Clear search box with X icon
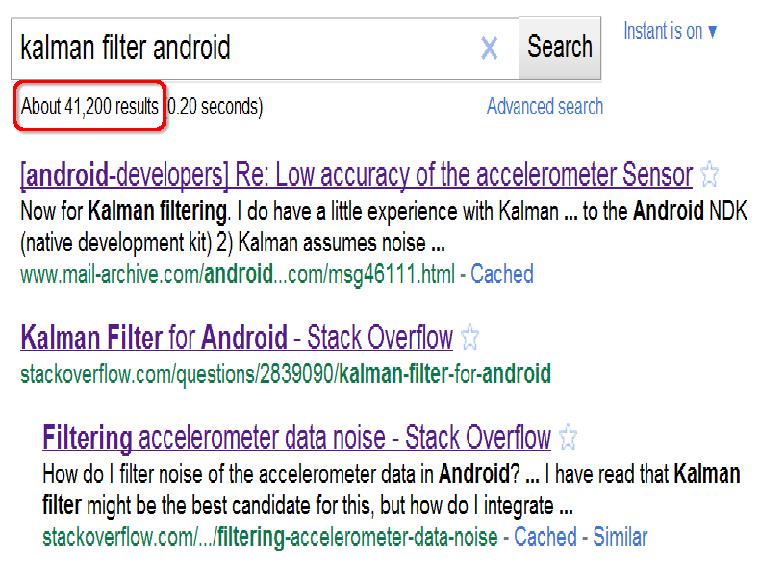760x570 pixels. pyautogui.click(x=489, y=48)
